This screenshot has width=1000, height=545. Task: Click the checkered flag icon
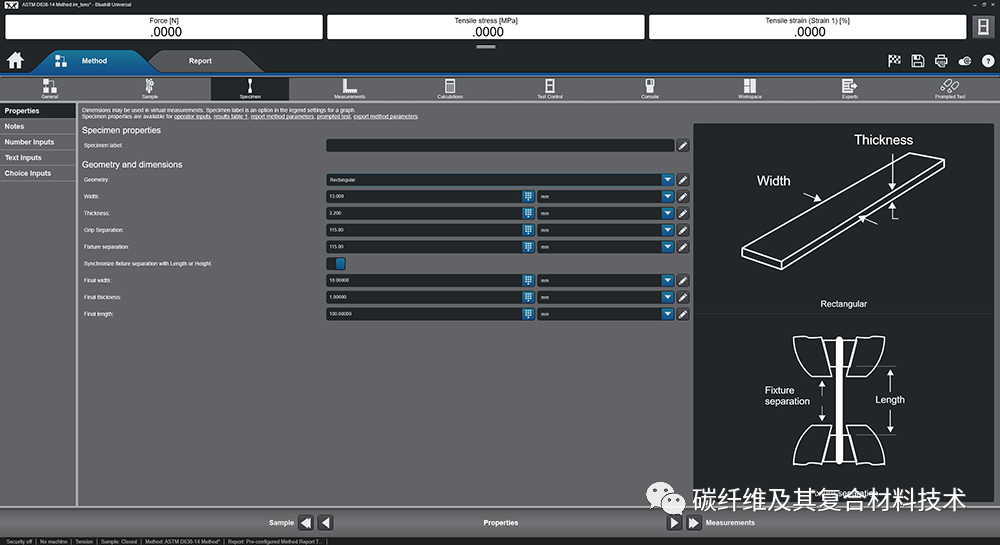pyautogui.click(x=894, y=61)
